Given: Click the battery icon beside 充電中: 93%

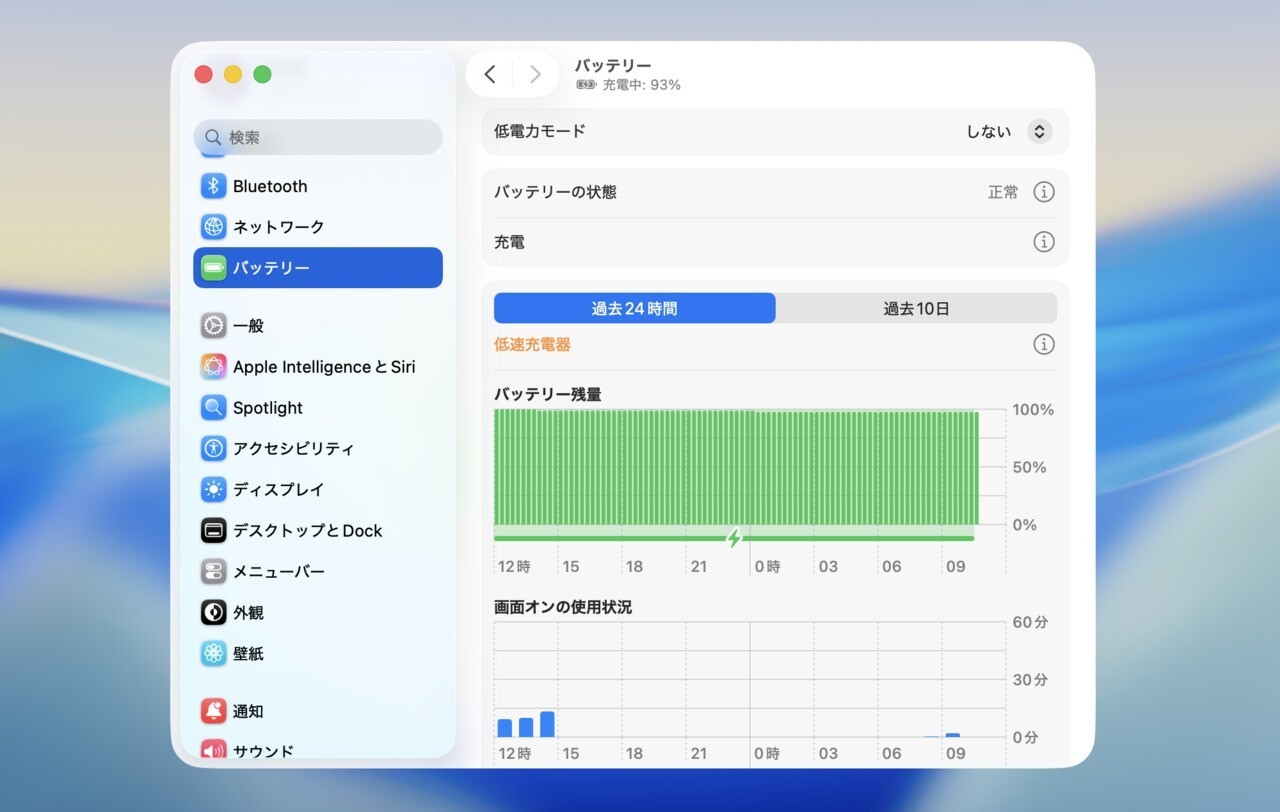Looking at the screenshot, I should pos(586,85).
